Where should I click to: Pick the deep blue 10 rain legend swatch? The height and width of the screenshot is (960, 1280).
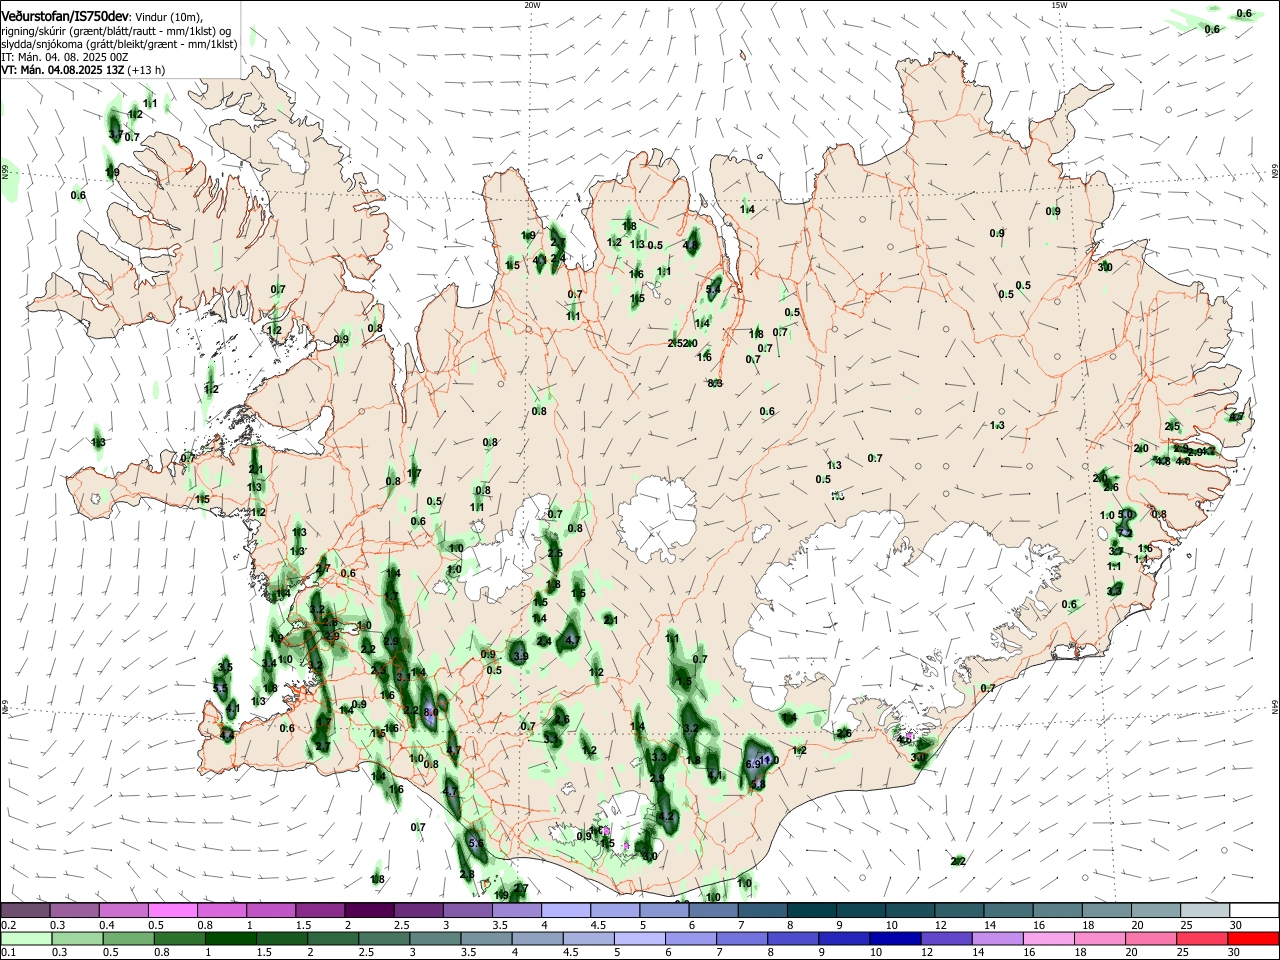pyautogui.click(x=894, y=938)
